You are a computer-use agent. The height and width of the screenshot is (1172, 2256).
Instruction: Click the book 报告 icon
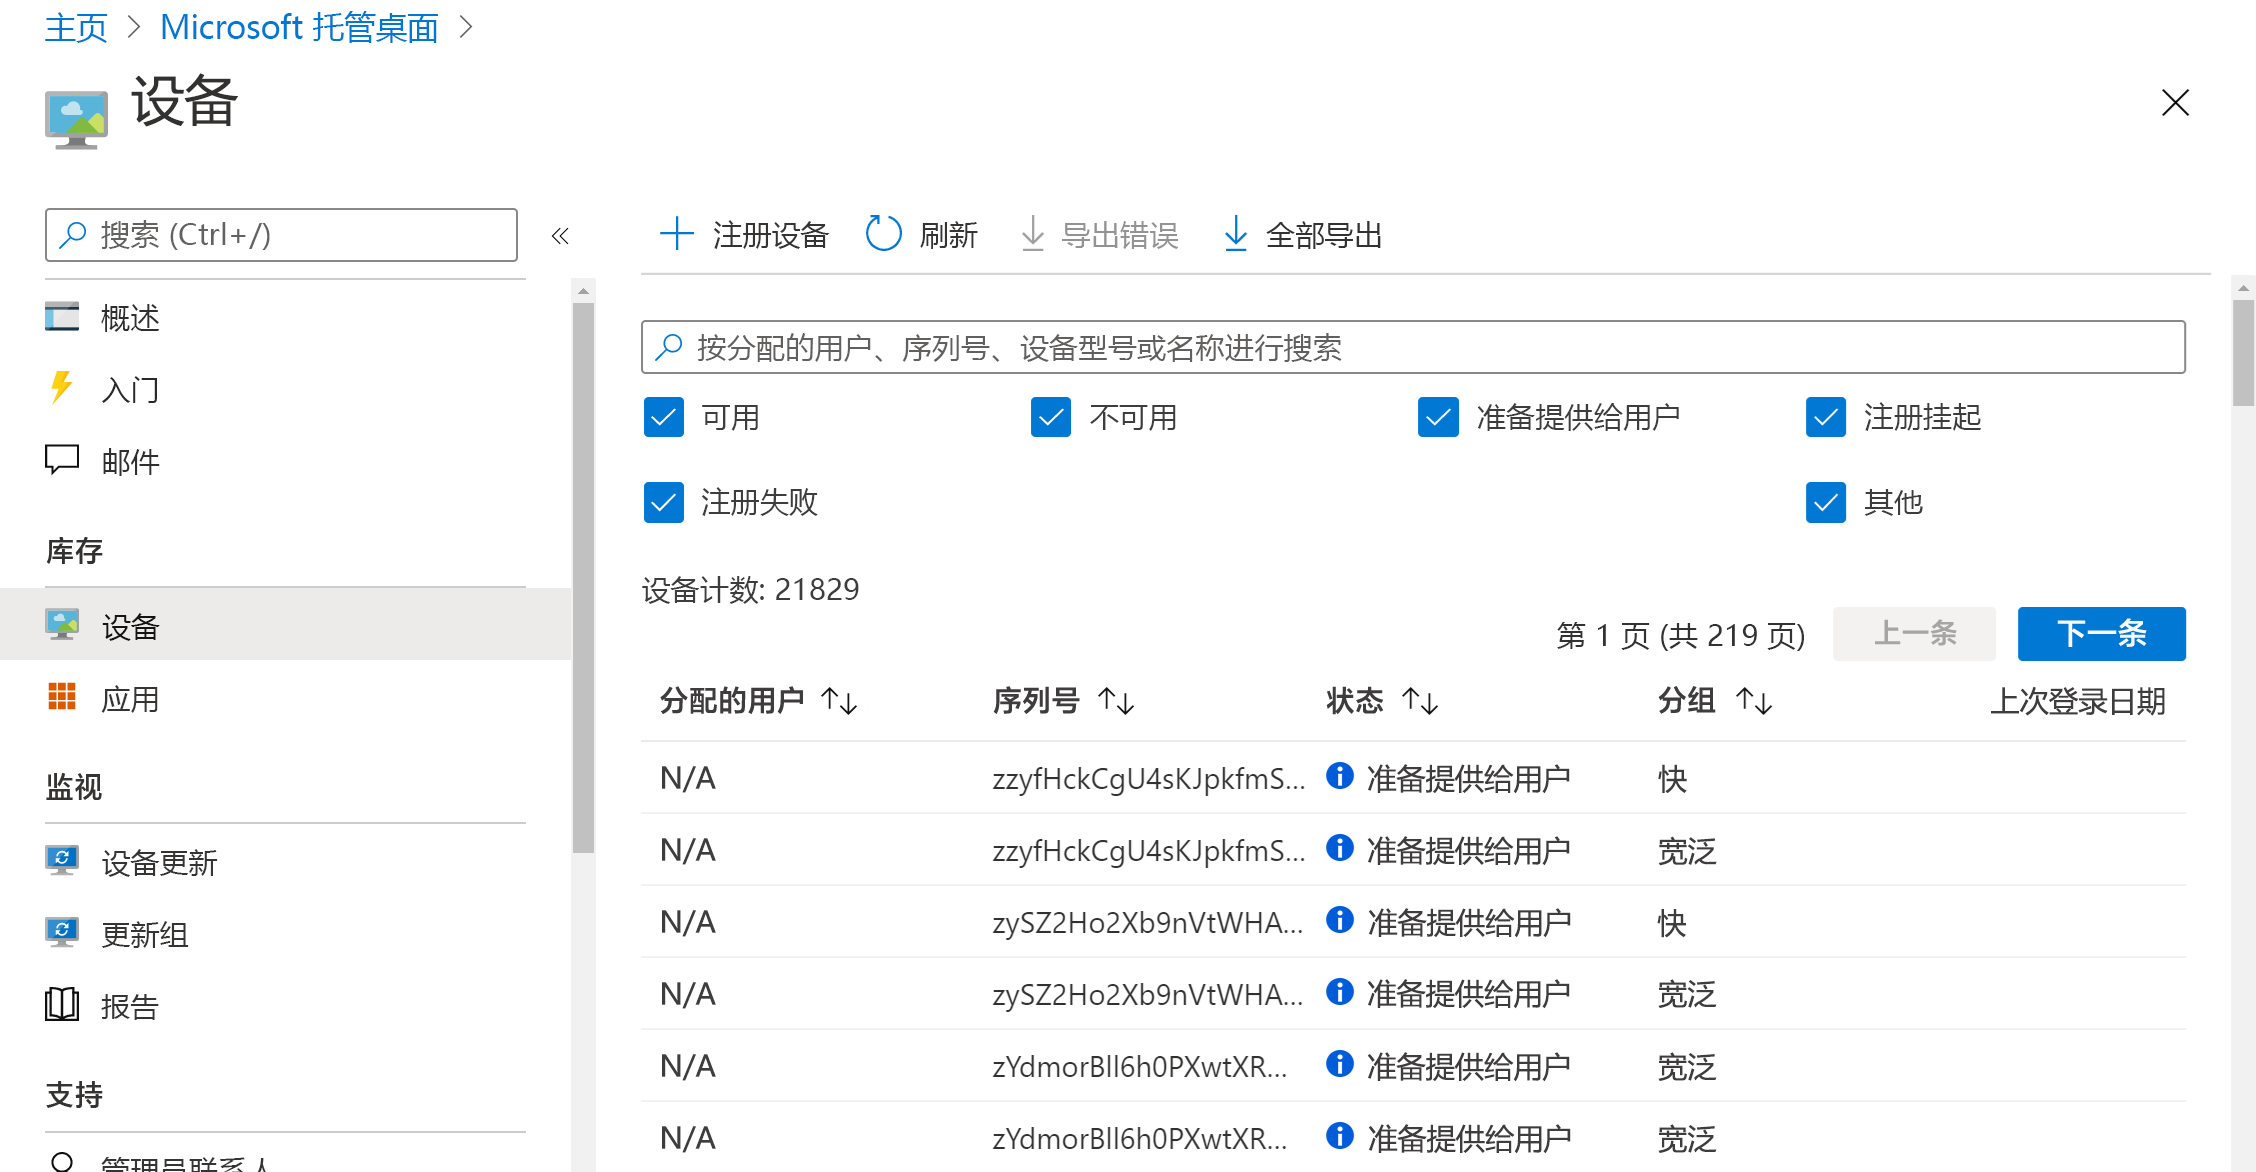pos(62,1004)
